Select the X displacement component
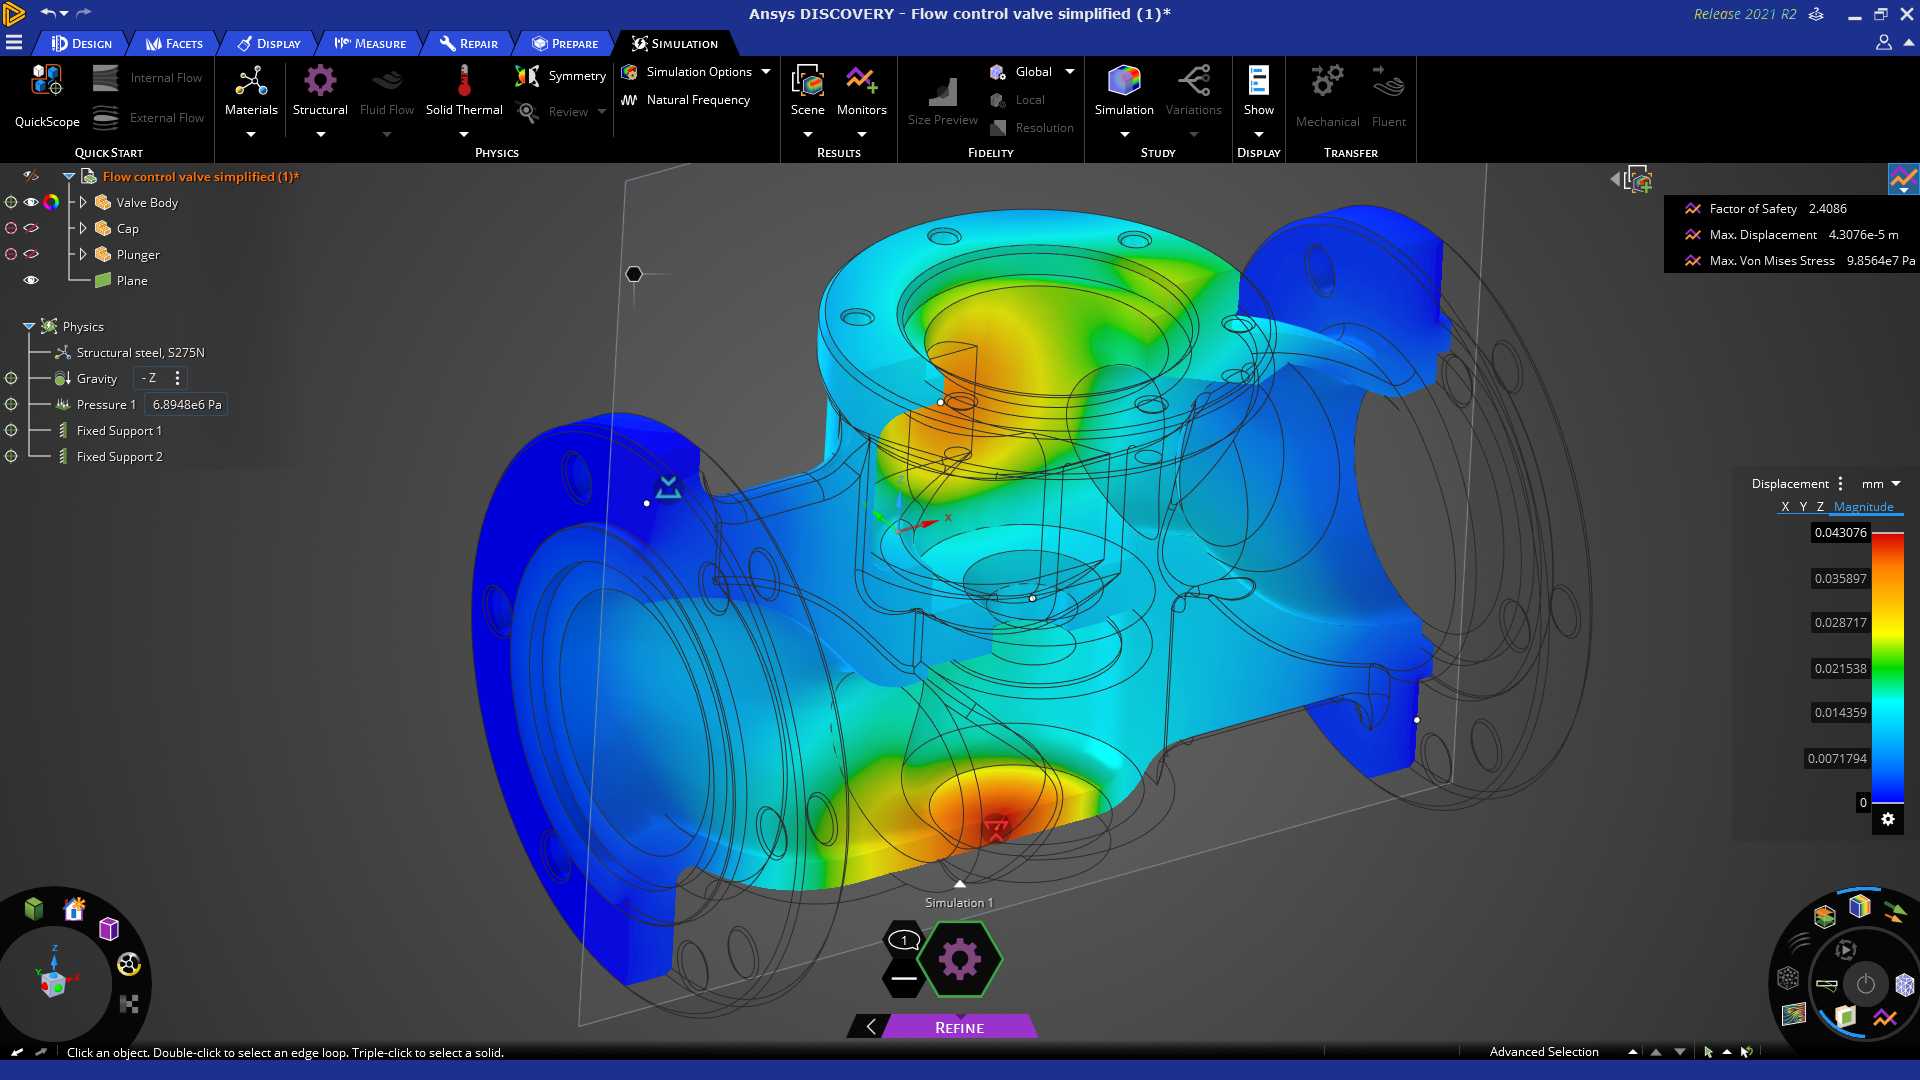1920x1080 pixels. (x=1785, y=507)
